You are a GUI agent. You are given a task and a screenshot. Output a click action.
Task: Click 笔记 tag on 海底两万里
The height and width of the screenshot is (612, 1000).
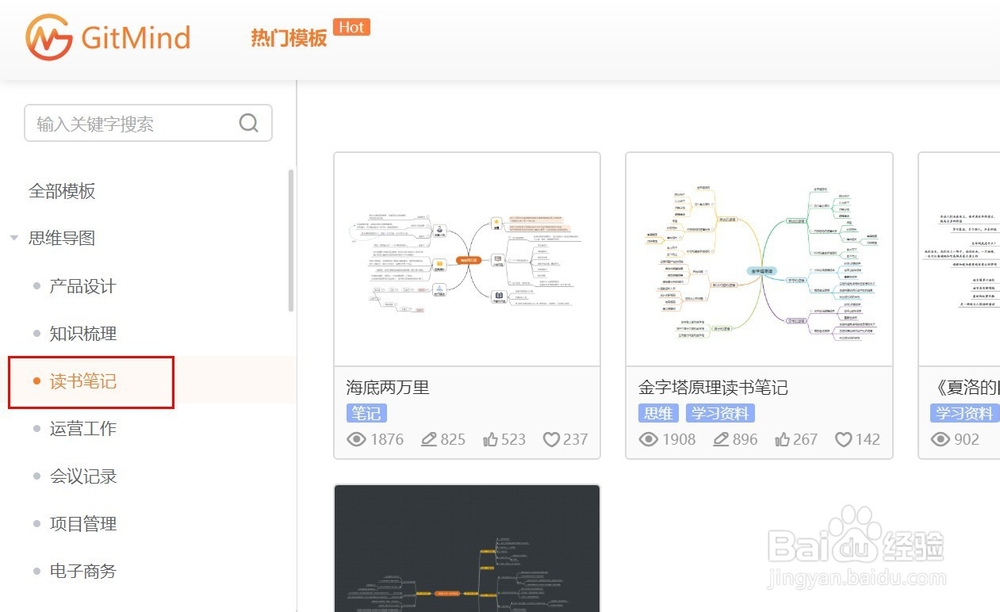tap(366, 413)
